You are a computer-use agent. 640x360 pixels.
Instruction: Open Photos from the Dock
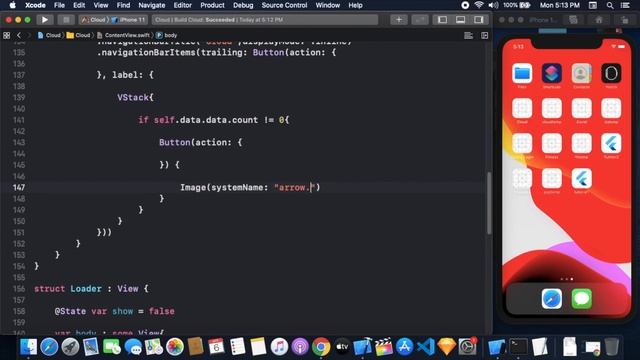(175, 347)
